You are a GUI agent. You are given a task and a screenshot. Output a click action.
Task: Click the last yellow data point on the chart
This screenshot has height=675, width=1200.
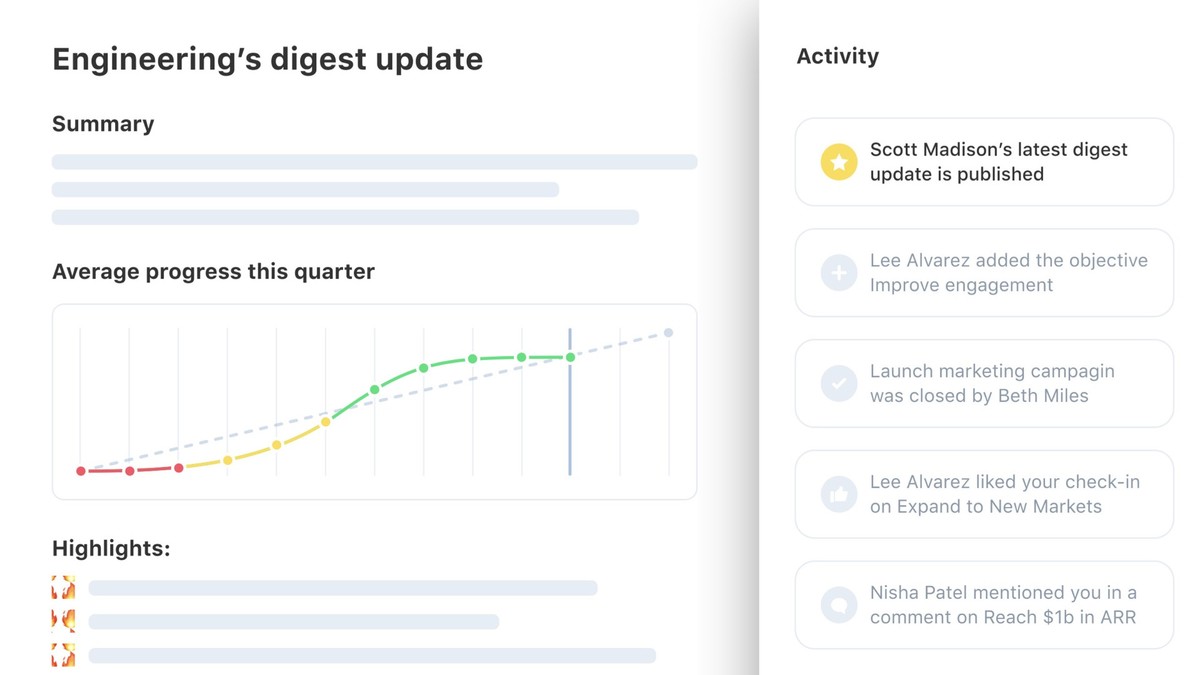pyautogui.click(x=326, y=422)
